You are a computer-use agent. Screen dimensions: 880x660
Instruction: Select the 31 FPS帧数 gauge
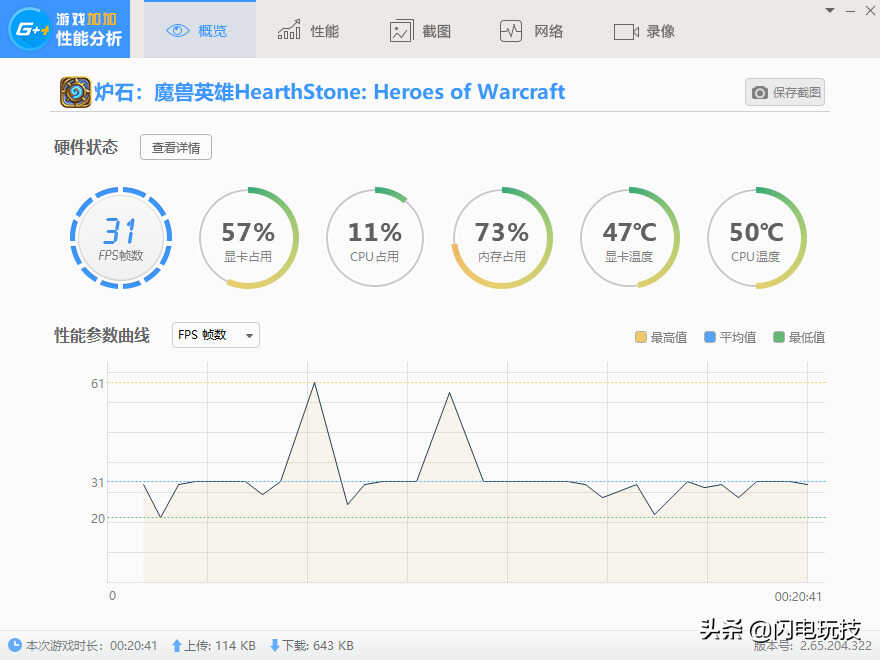121,238
